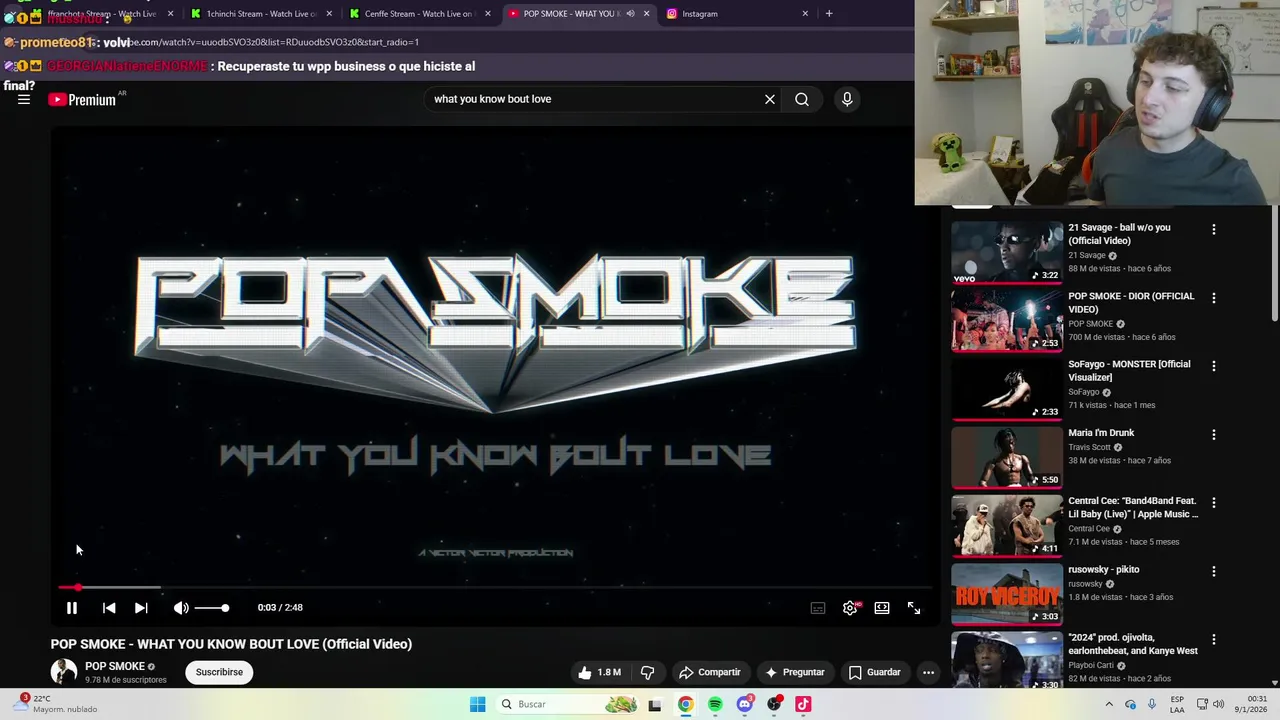1280x720 pixels.
Task: Open the POP SMOKE channel avatar
Action: click(x=64, y=672)
